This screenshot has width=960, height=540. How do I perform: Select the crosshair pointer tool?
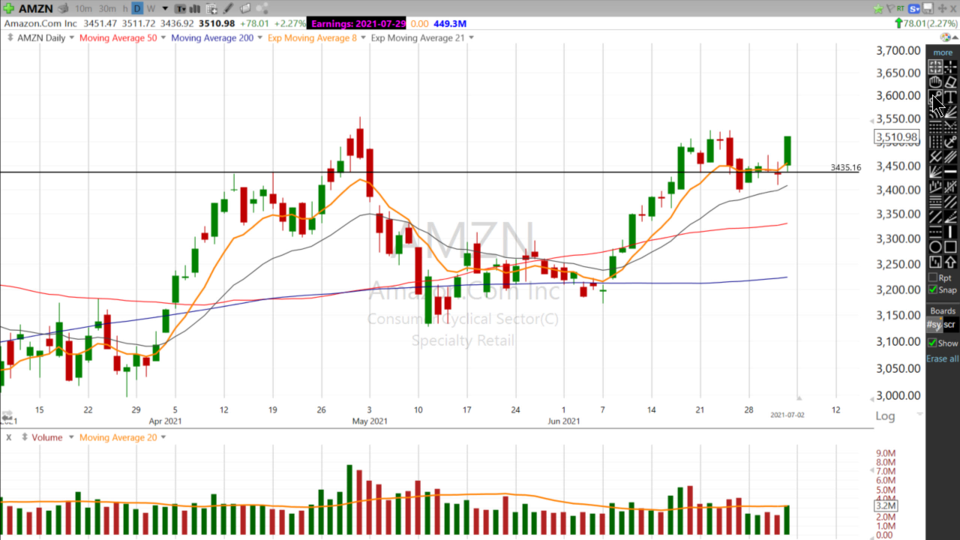click(951, 67)
